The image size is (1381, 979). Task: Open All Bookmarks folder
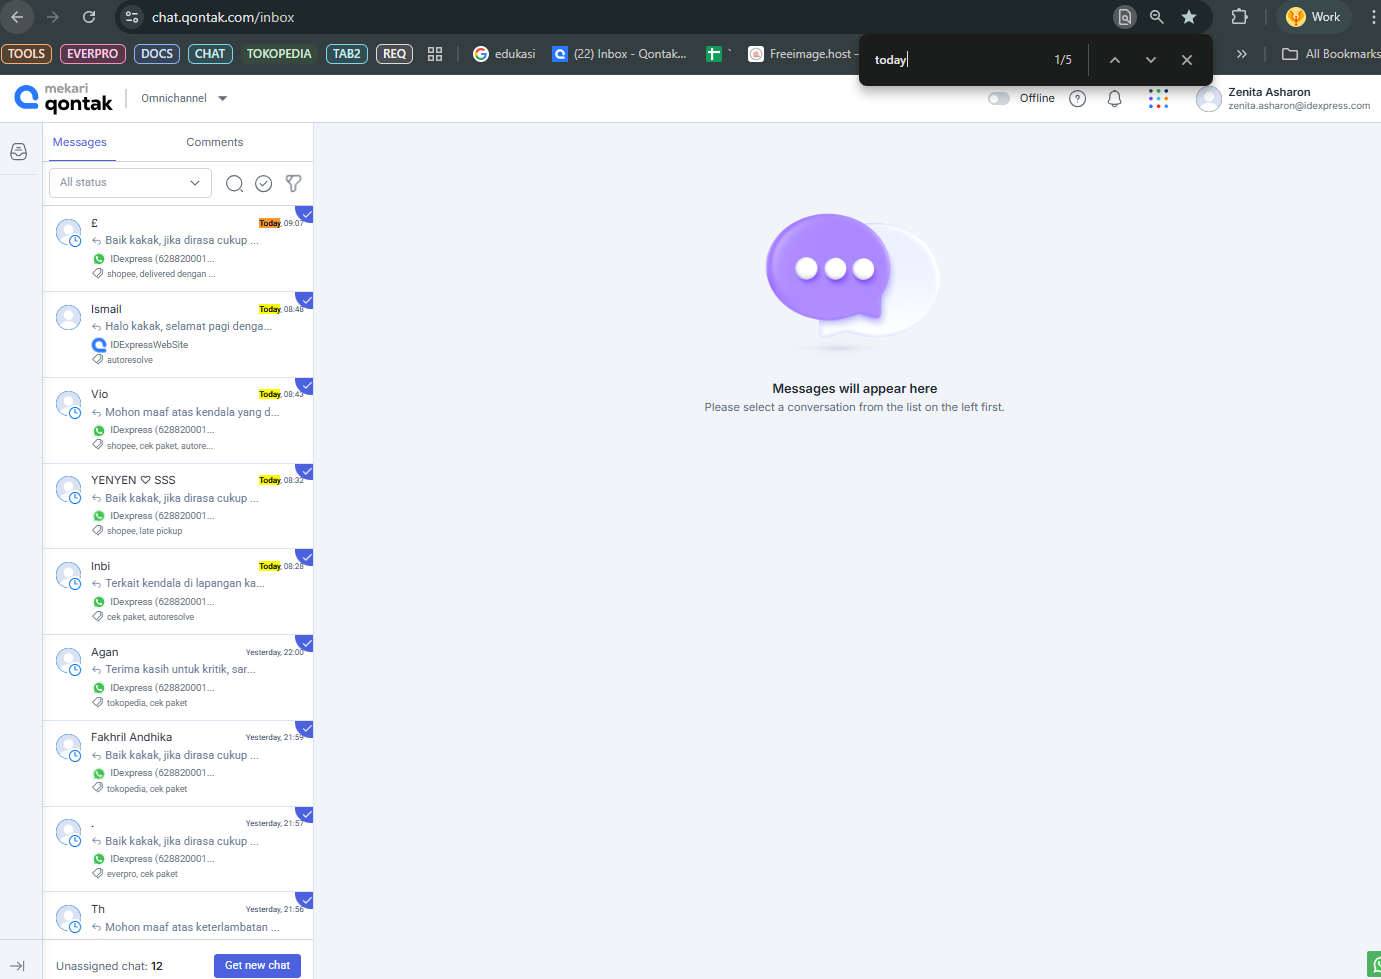pyautogui.click(x=1331, y=54)
